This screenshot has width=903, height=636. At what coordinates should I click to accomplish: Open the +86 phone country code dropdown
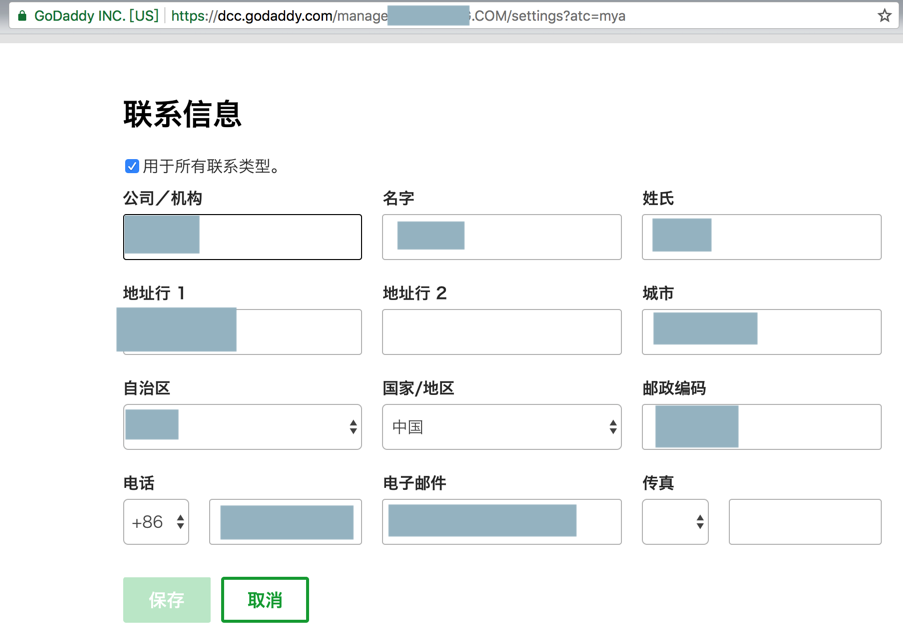tap(156, 522)
